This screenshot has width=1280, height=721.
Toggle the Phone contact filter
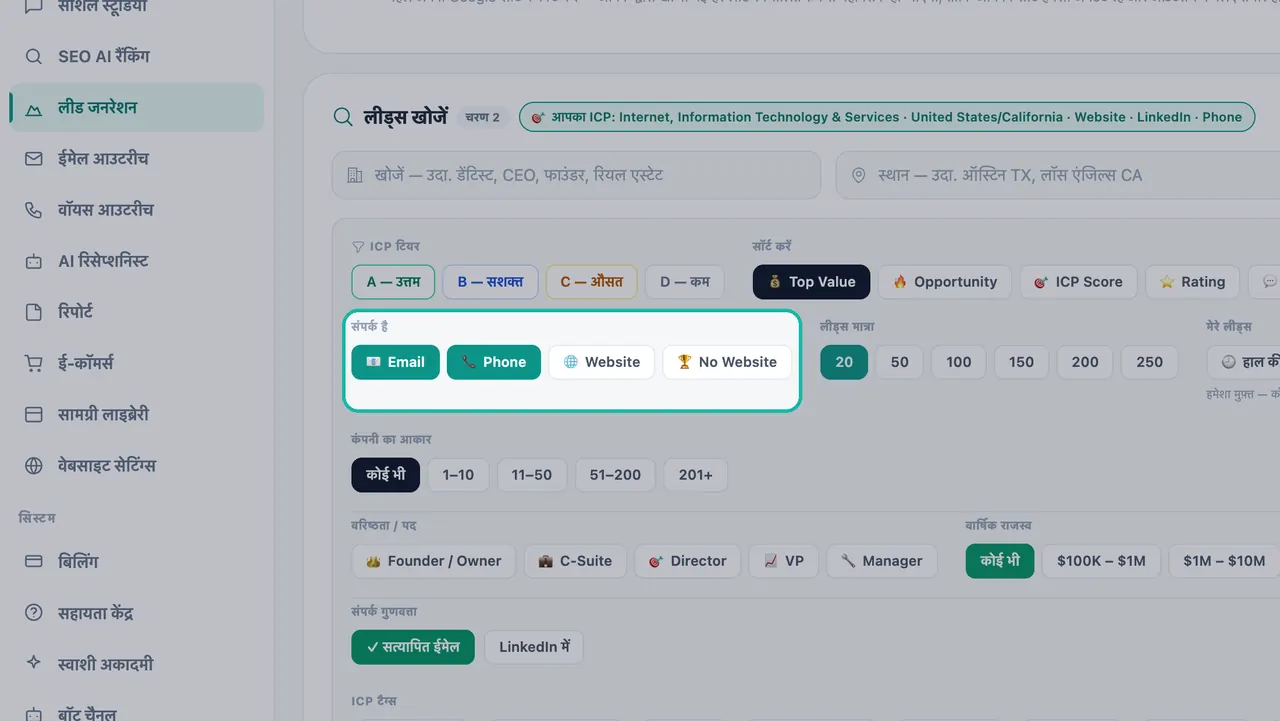click(494, 362)
